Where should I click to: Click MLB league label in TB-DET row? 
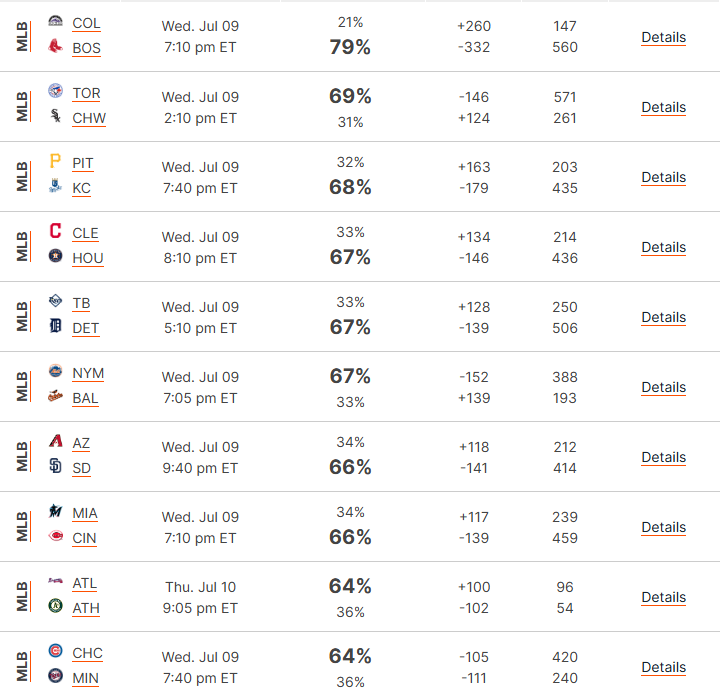tap(22, 317)
